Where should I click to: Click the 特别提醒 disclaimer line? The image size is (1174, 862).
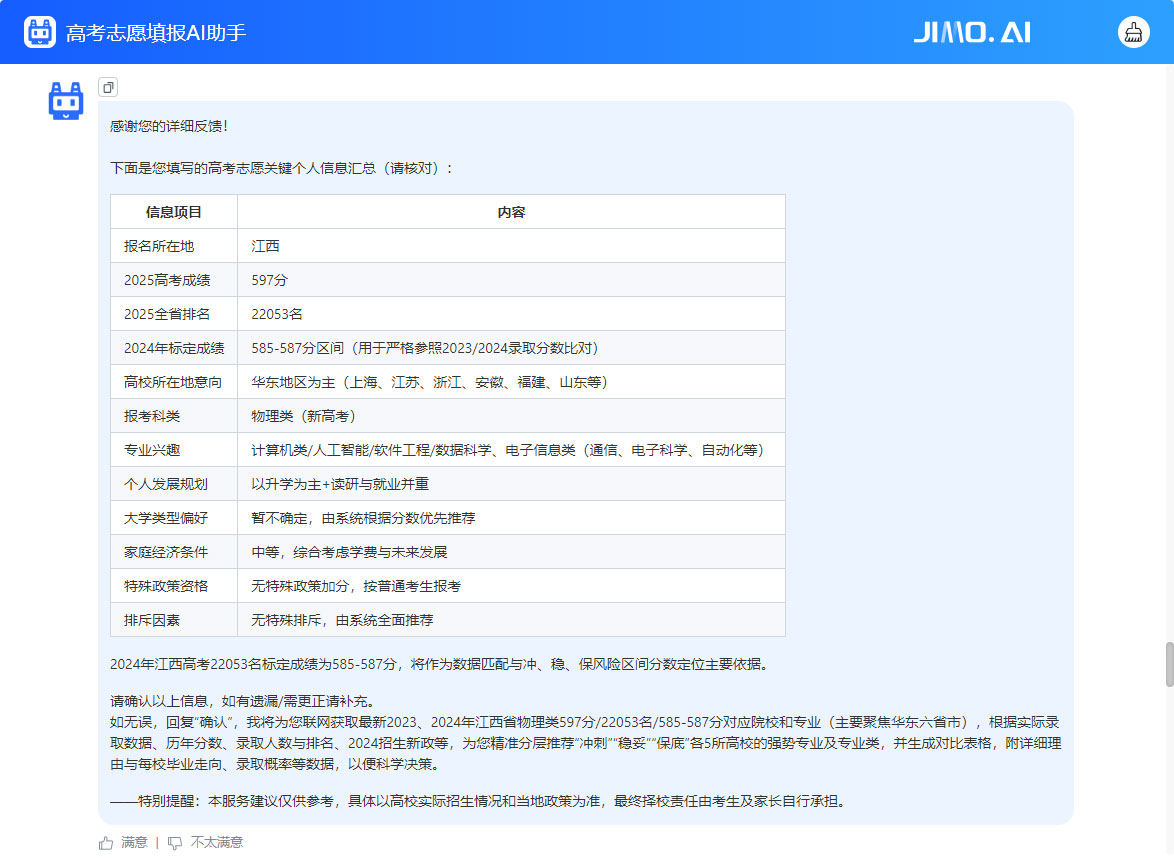click(x=480, y=801)
